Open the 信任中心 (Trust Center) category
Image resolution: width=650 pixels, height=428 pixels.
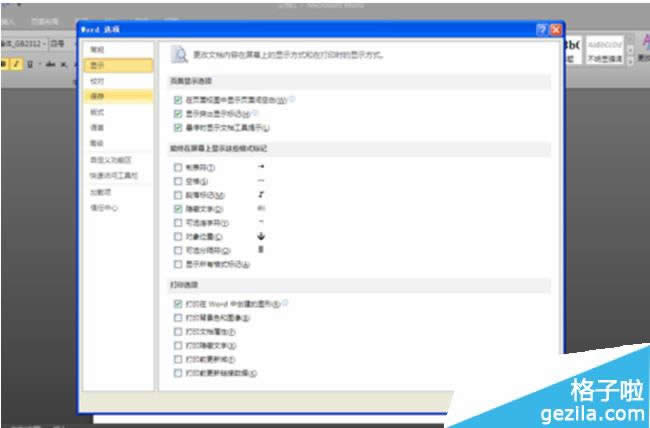point(118,208)
